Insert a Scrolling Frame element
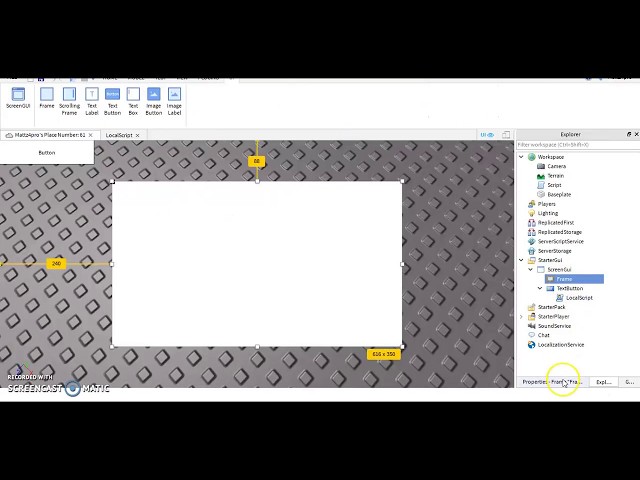 click(x=69, y=101)
